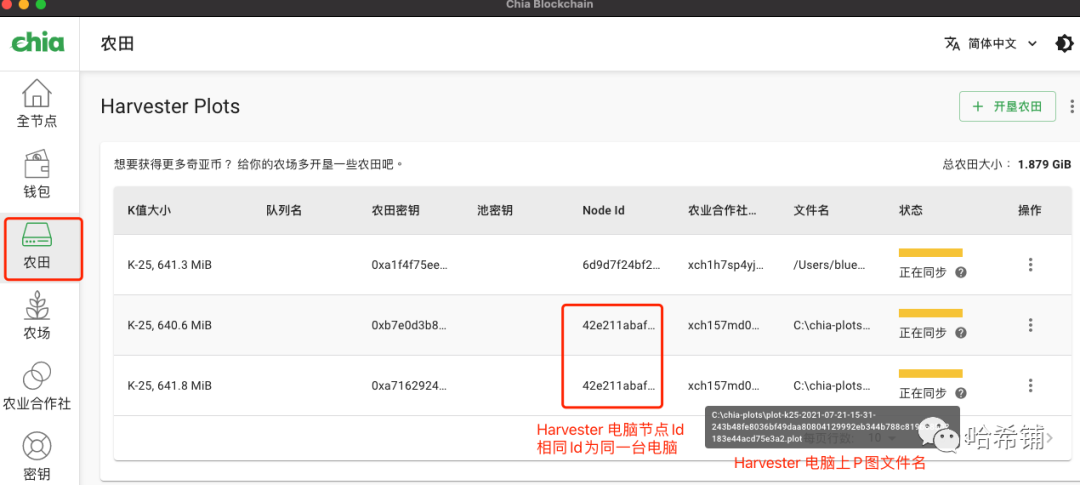
Task: Open the 密钥 keys page
Action: pos(37,456)
